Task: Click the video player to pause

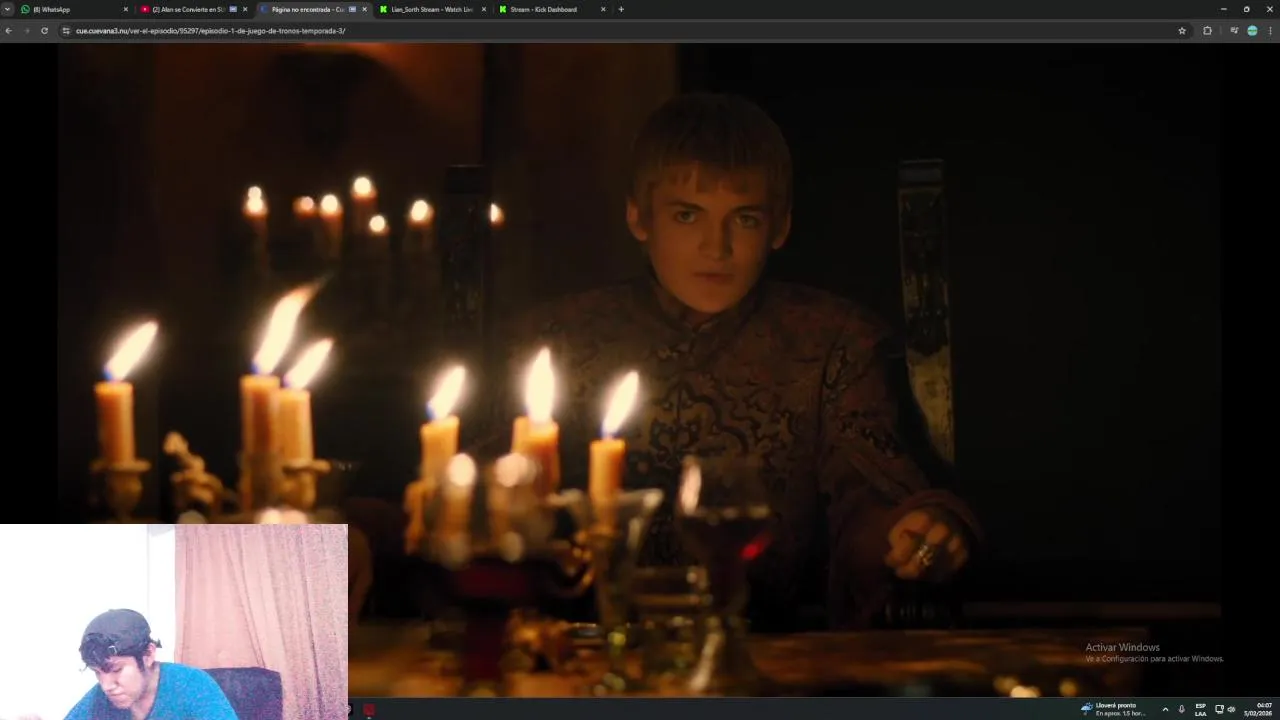Action: pos(640,370)
